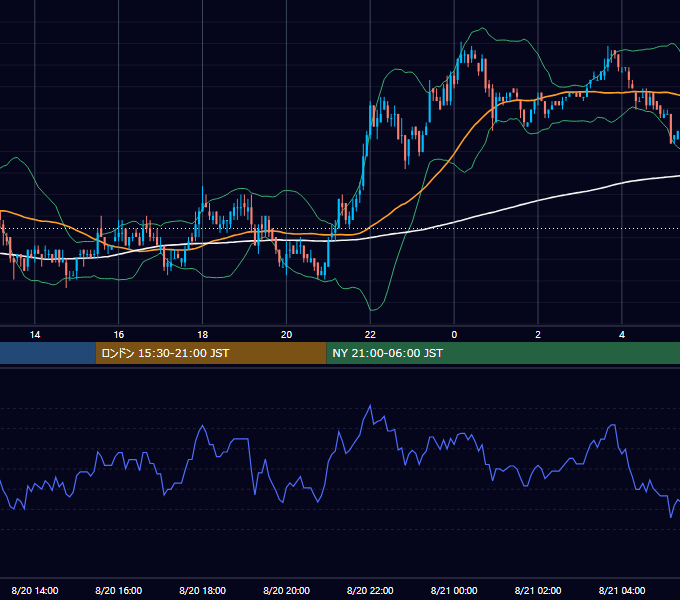The image size is (680, 600).
Task: Click the 8/21 04:00 label on indicator axis
Action: [622, 590]
